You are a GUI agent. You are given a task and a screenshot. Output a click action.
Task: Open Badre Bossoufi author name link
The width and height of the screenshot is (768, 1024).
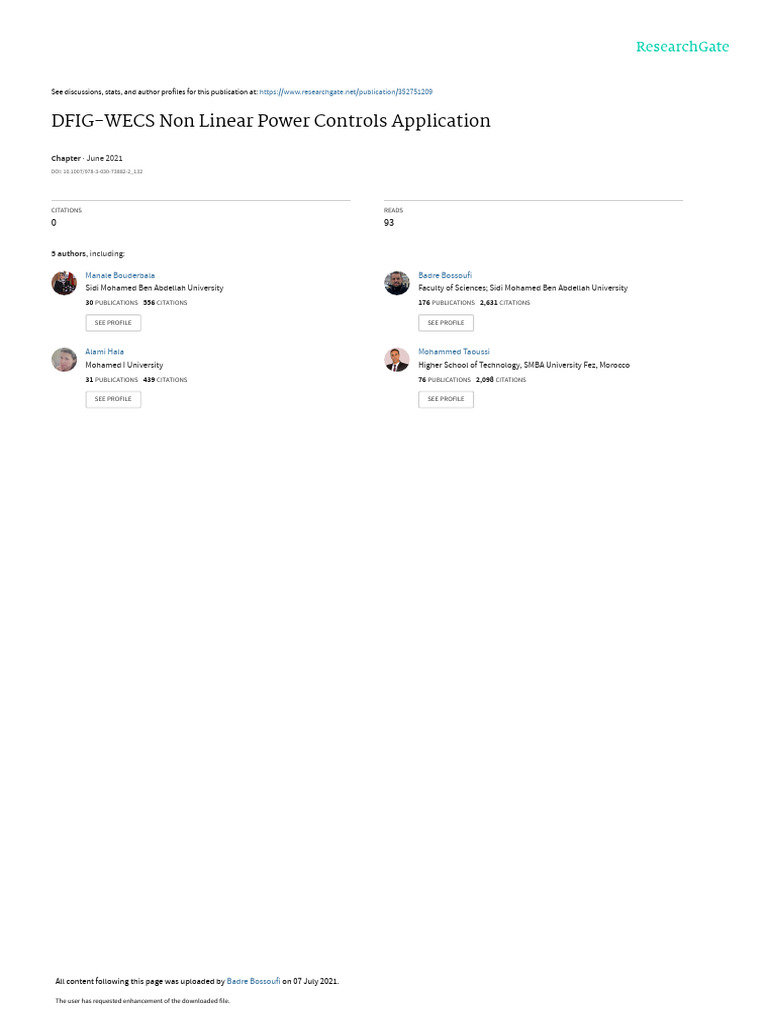(x=445, y=276)
